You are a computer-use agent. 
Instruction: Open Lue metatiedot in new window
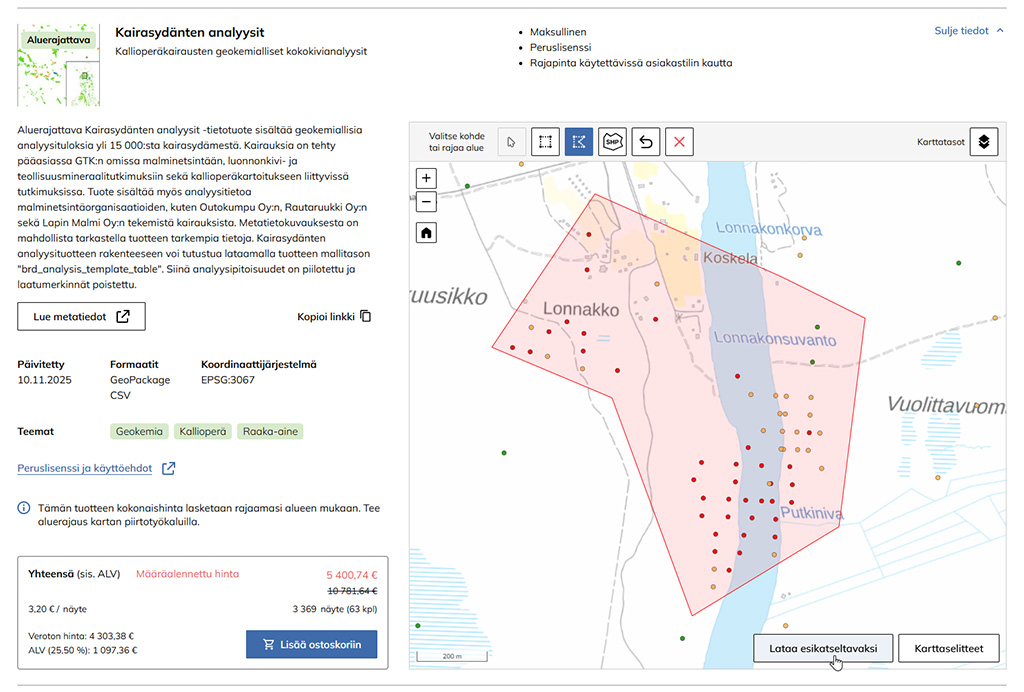81,316
